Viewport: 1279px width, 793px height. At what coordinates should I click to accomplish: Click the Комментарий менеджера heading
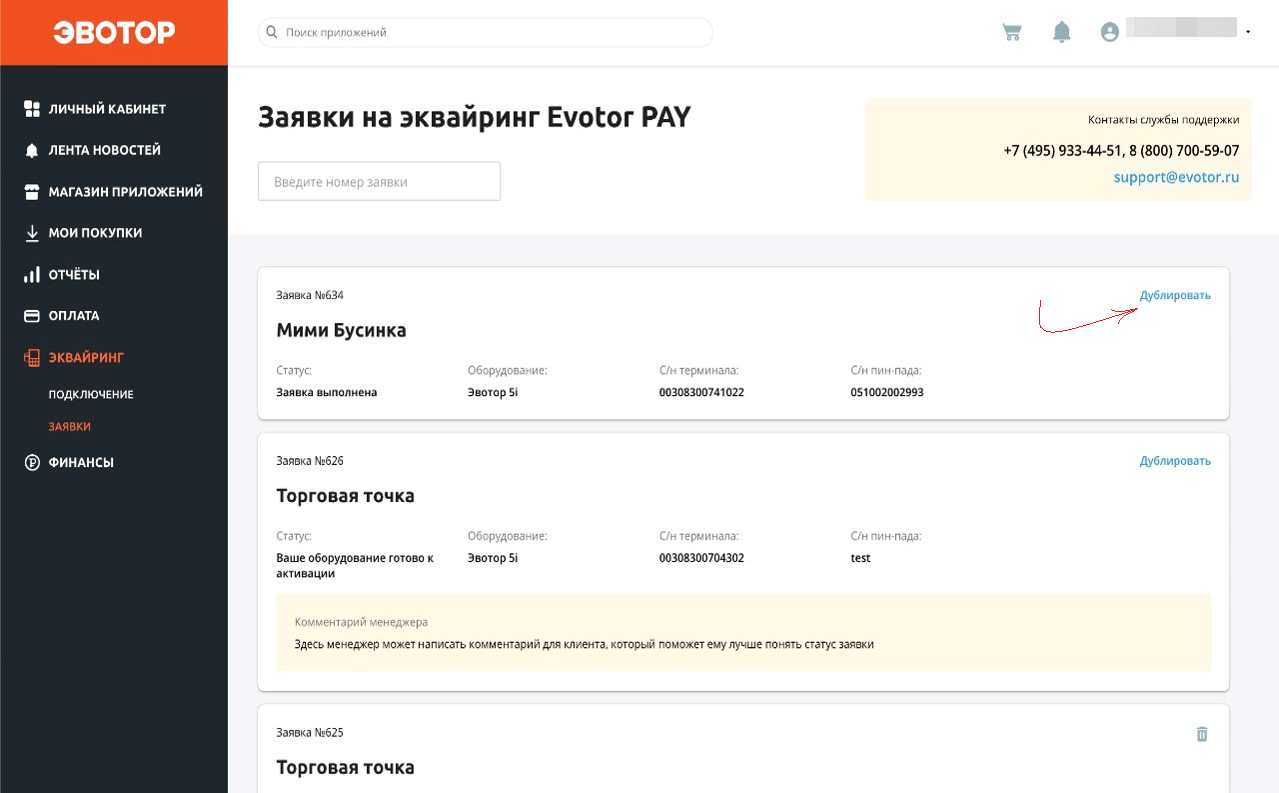(x=361, y=622)
